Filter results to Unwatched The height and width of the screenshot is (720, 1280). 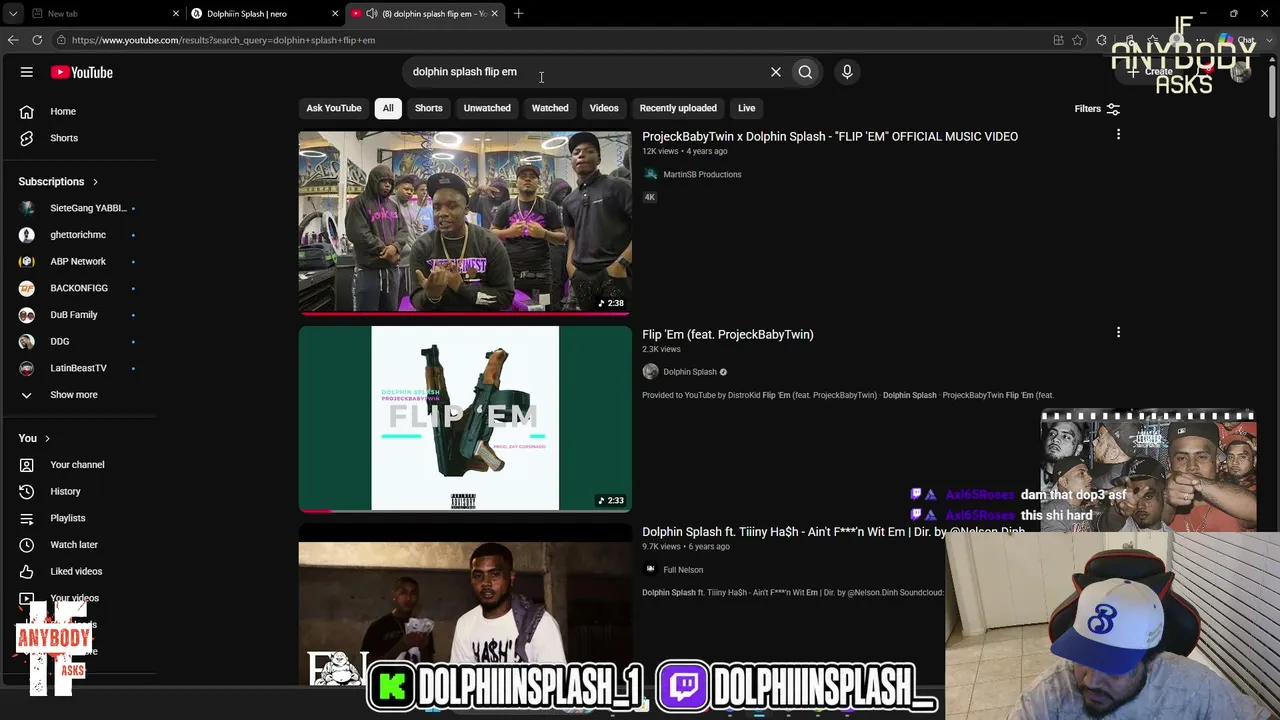(x=487, y=108)
